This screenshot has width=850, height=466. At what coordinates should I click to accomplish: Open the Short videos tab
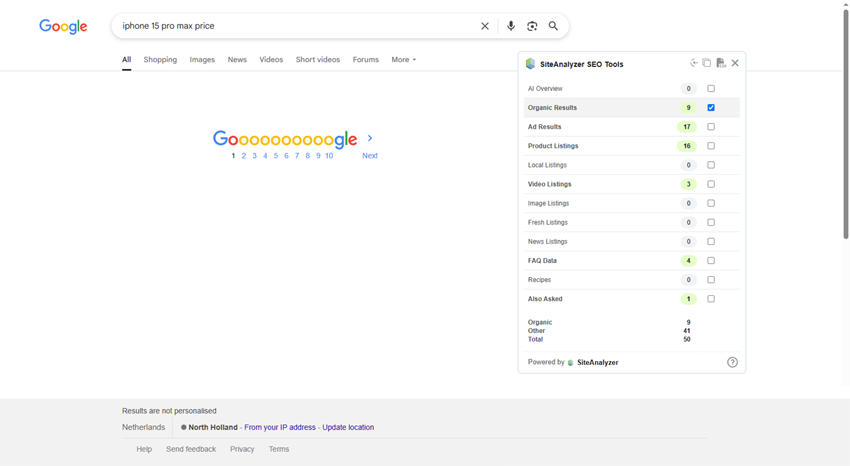point(318,60)
